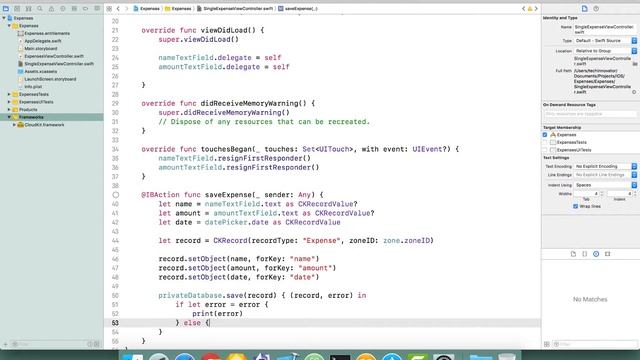The height and width of the screenshot is (360, 640).
Task: Show File Template library
Action: pos(573,254)
